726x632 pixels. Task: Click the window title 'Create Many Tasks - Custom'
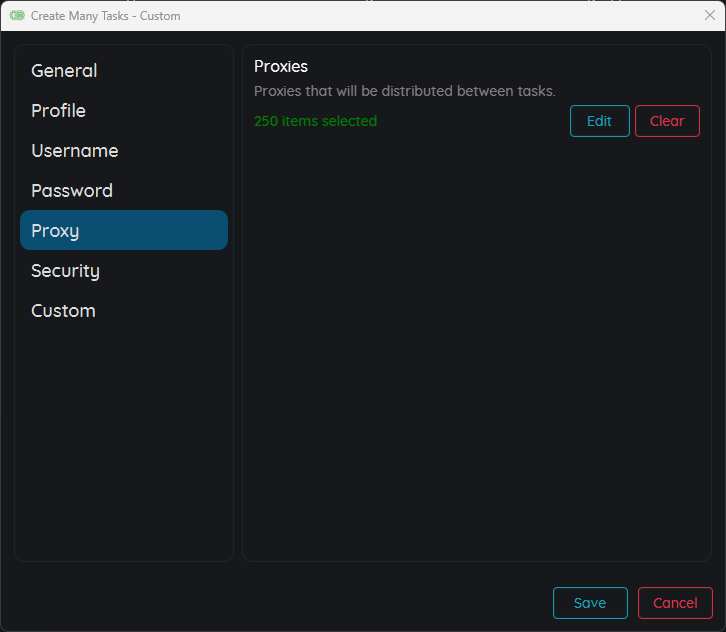coord(106,16)
